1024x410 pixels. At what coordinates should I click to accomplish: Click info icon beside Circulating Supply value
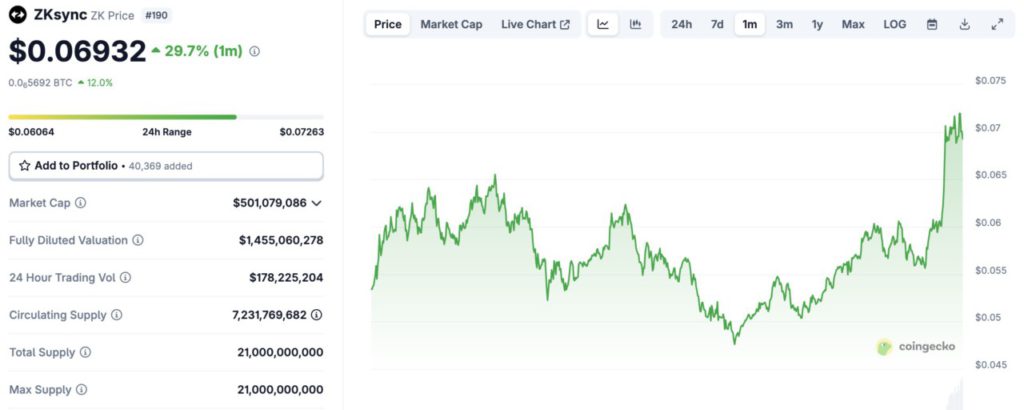(316, 315)
